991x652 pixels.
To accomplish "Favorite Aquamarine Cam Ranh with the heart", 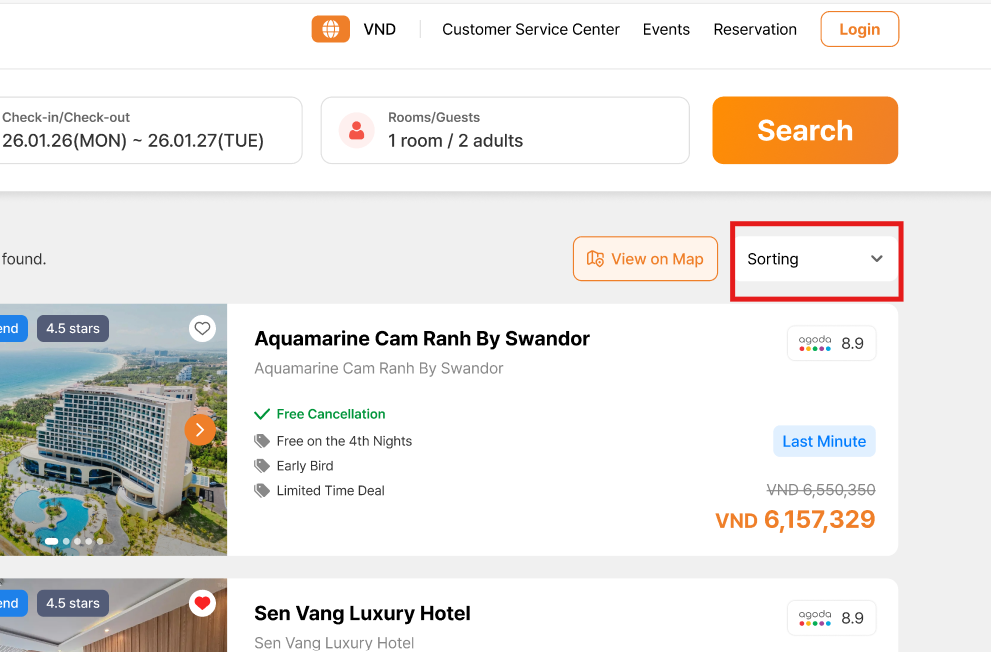I will click(202, 328).
